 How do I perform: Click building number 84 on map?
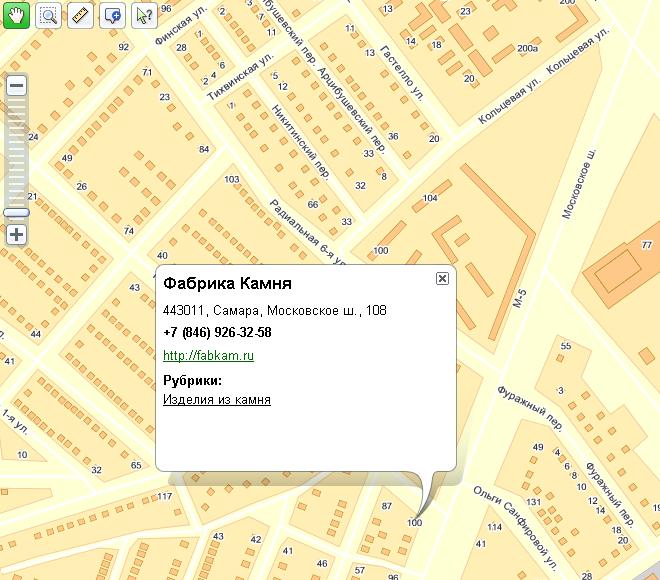click(204, 149)
